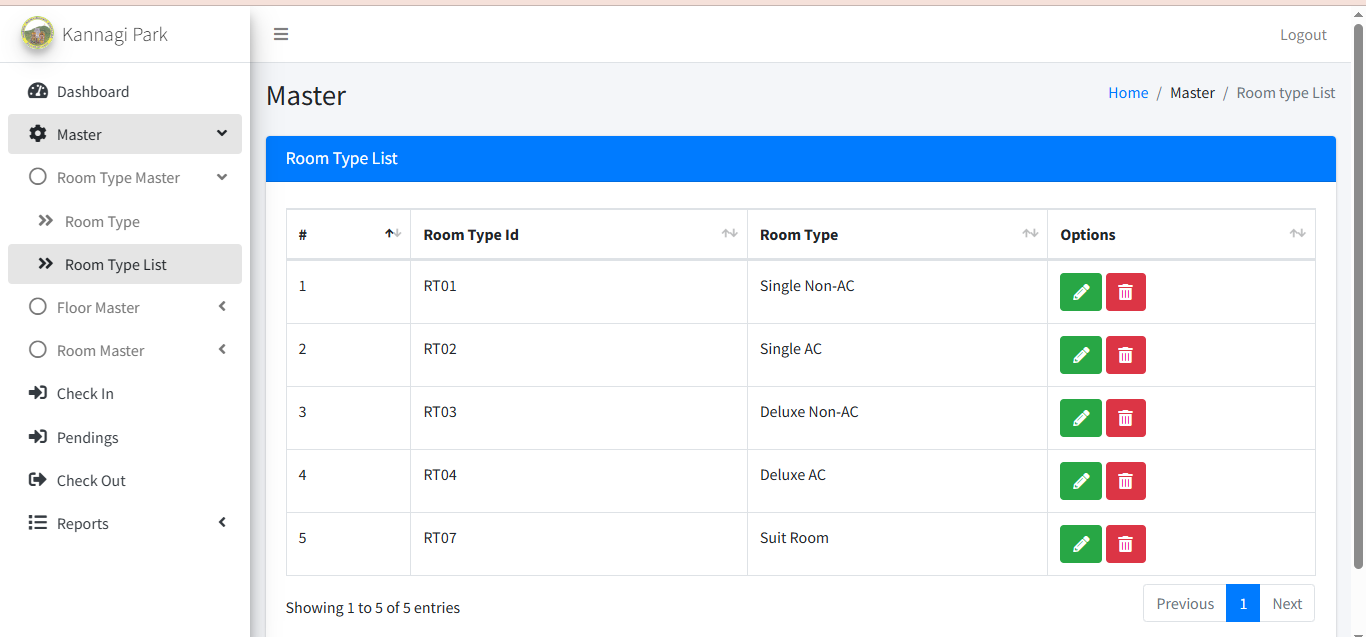The image size is (1366, 637).
Task: Open Room Type form in sidebar
Action: point(102,222)
